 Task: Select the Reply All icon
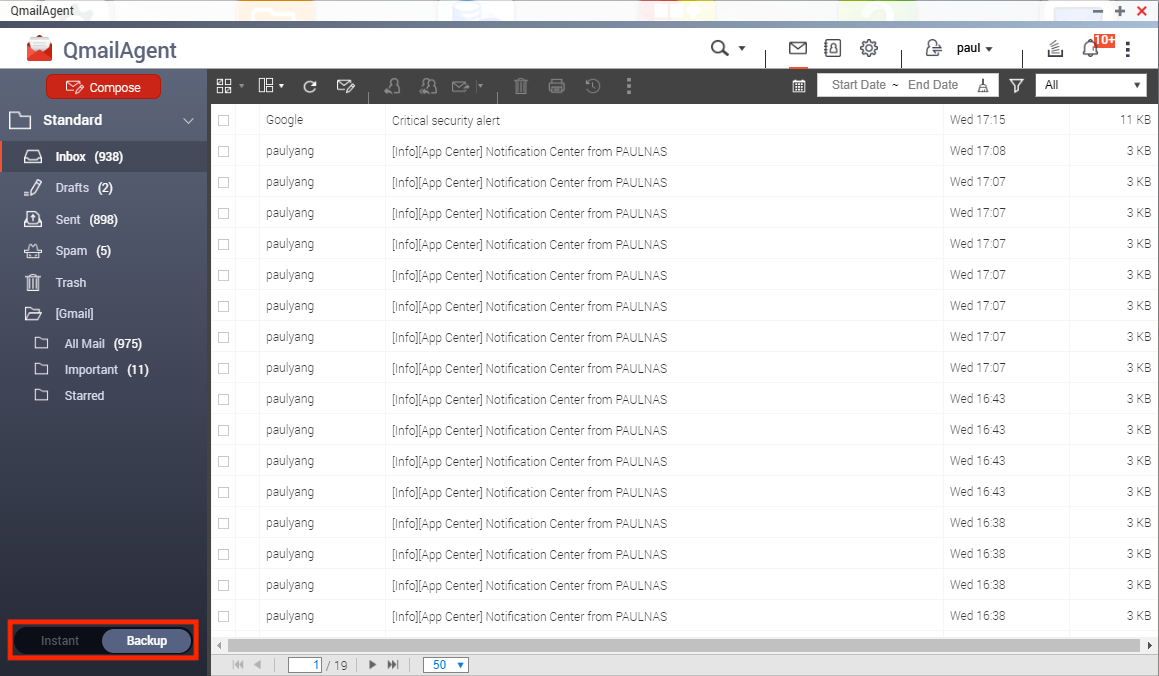click(x=428, y=86)
